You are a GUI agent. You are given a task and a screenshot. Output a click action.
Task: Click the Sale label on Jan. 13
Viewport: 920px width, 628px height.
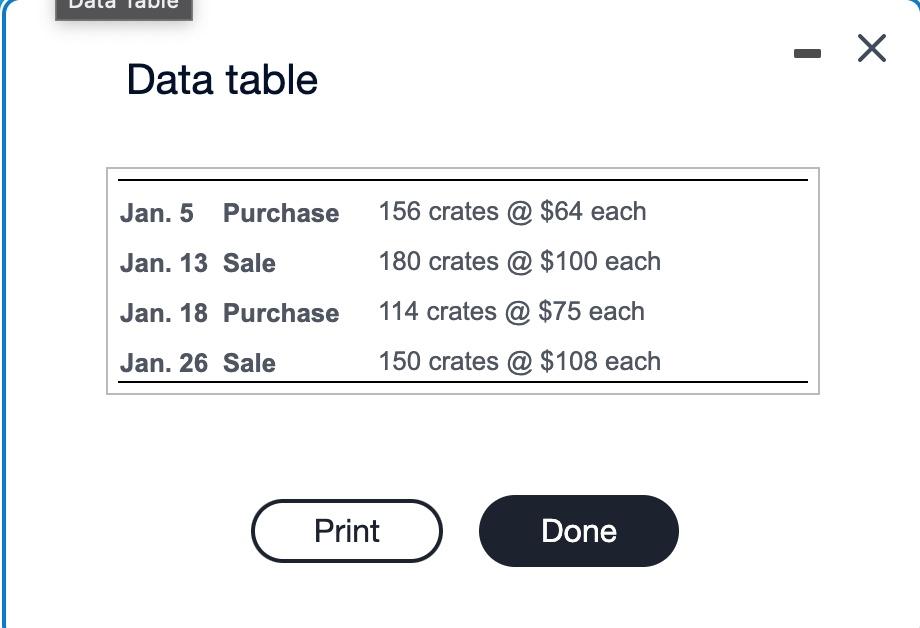coord(249,263)
